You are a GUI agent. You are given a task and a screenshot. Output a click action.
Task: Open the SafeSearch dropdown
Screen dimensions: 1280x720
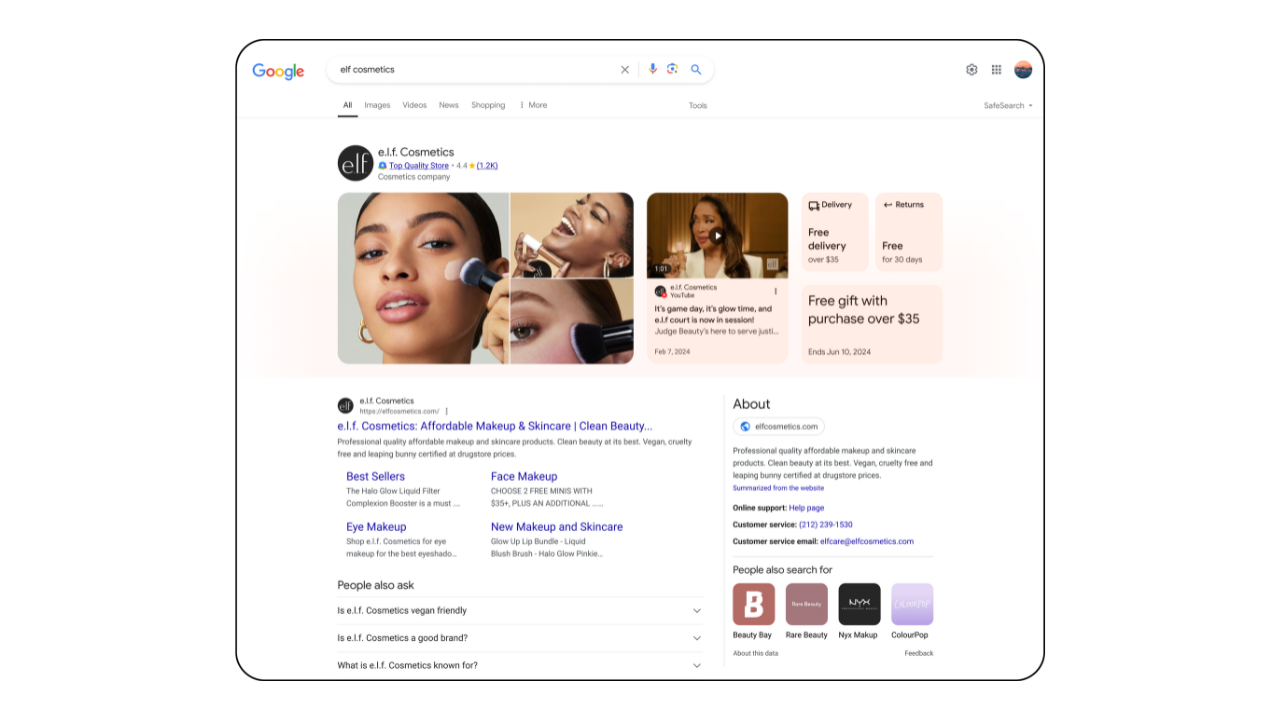(x=1008, y=106)
